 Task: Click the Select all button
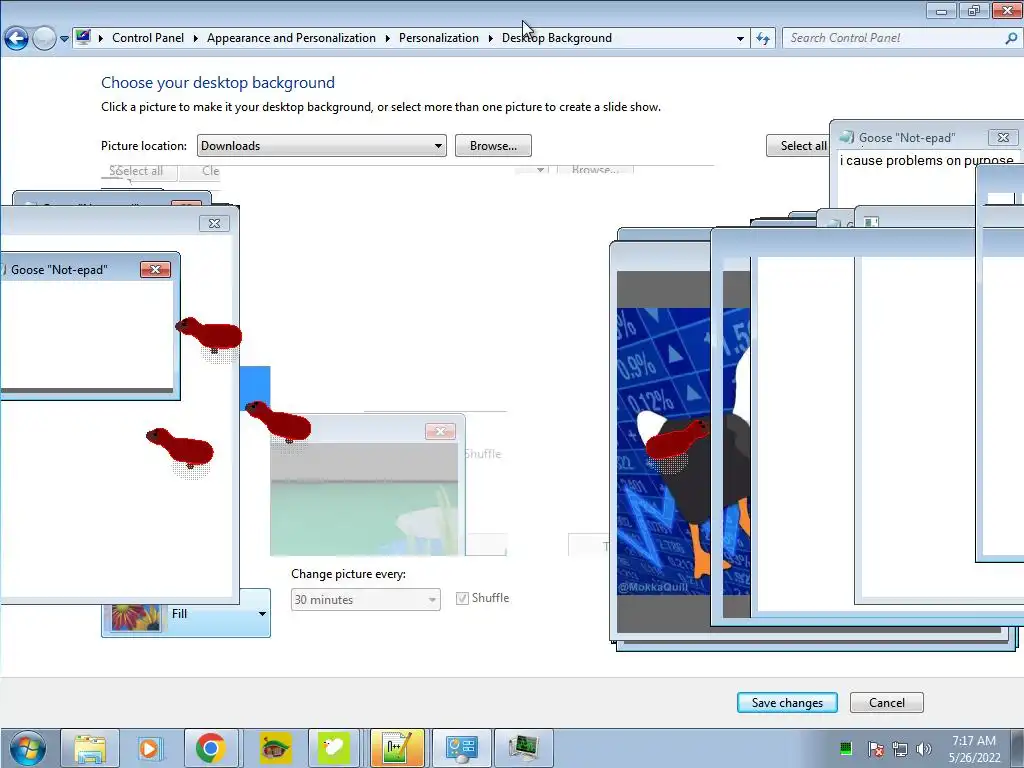pos(798,146)
